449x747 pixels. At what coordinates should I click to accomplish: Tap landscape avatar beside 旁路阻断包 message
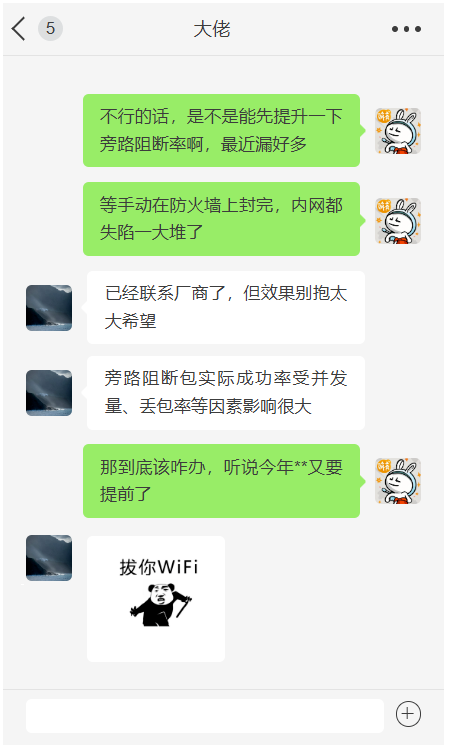tap(49, 393)
